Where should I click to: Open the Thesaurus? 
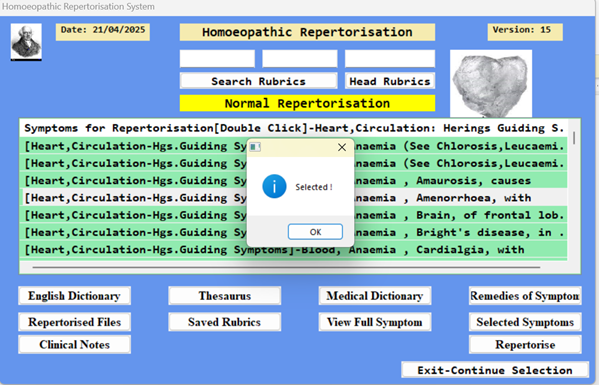click(x=225, y=296)
